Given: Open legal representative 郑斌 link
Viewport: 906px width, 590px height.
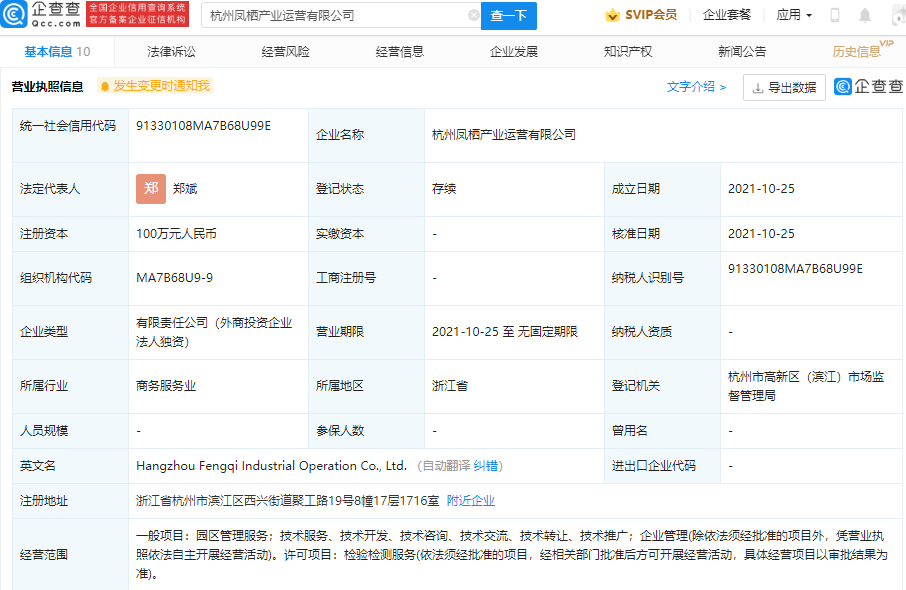Looking at the screenshot, I should [185, 189].
